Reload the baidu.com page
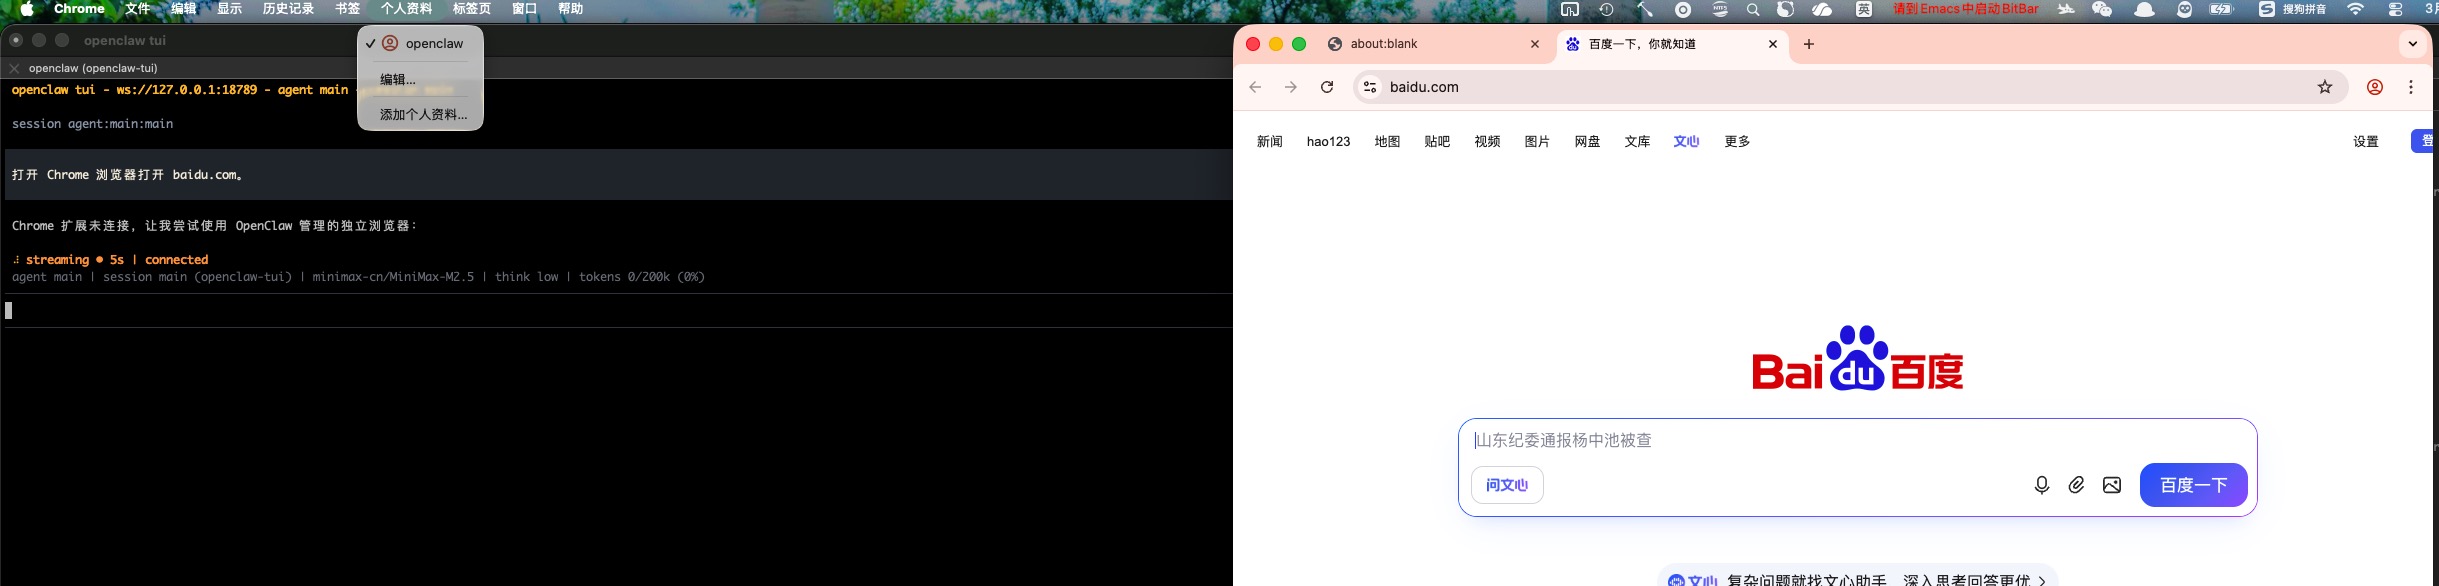2439x586 pixels. click(1327, 87)
